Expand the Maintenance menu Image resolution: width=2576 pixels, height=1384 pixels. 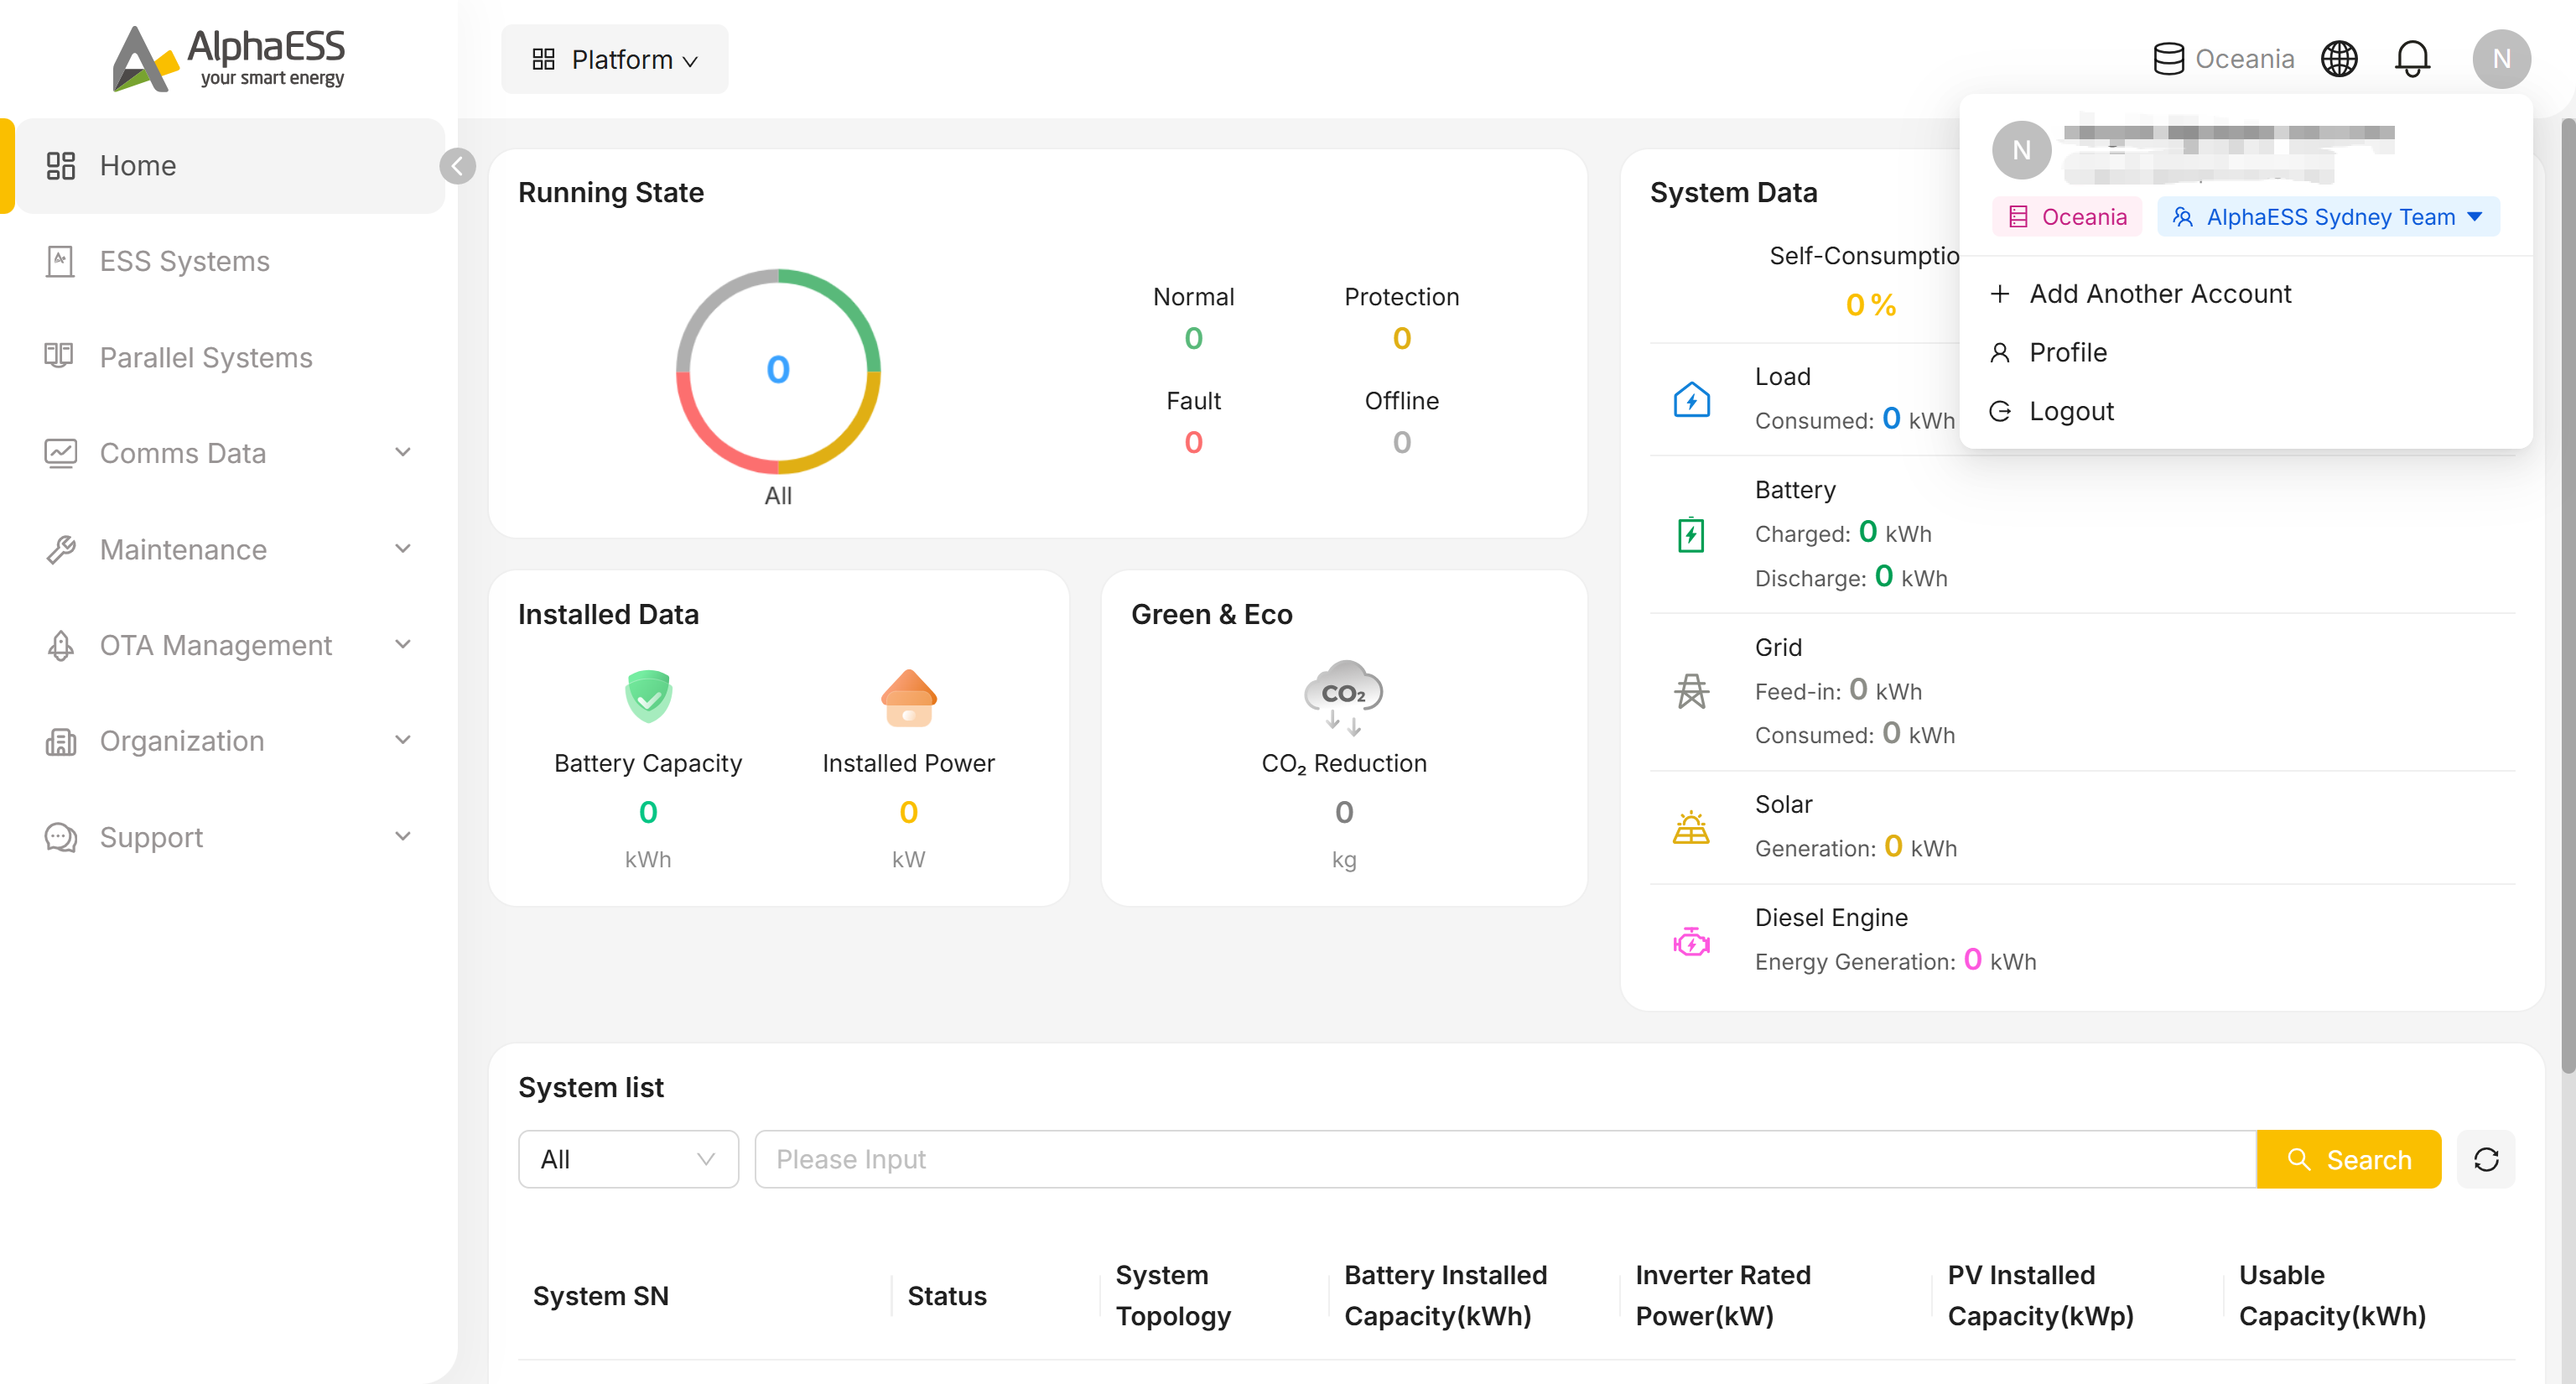229,549
